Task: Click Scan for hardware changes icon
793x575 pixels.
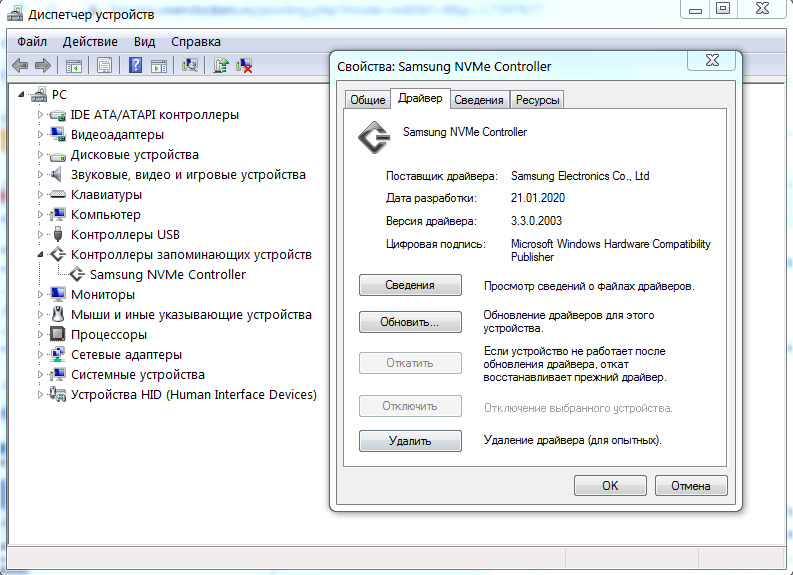Action: pyautogui.click(x=190, y=65)
